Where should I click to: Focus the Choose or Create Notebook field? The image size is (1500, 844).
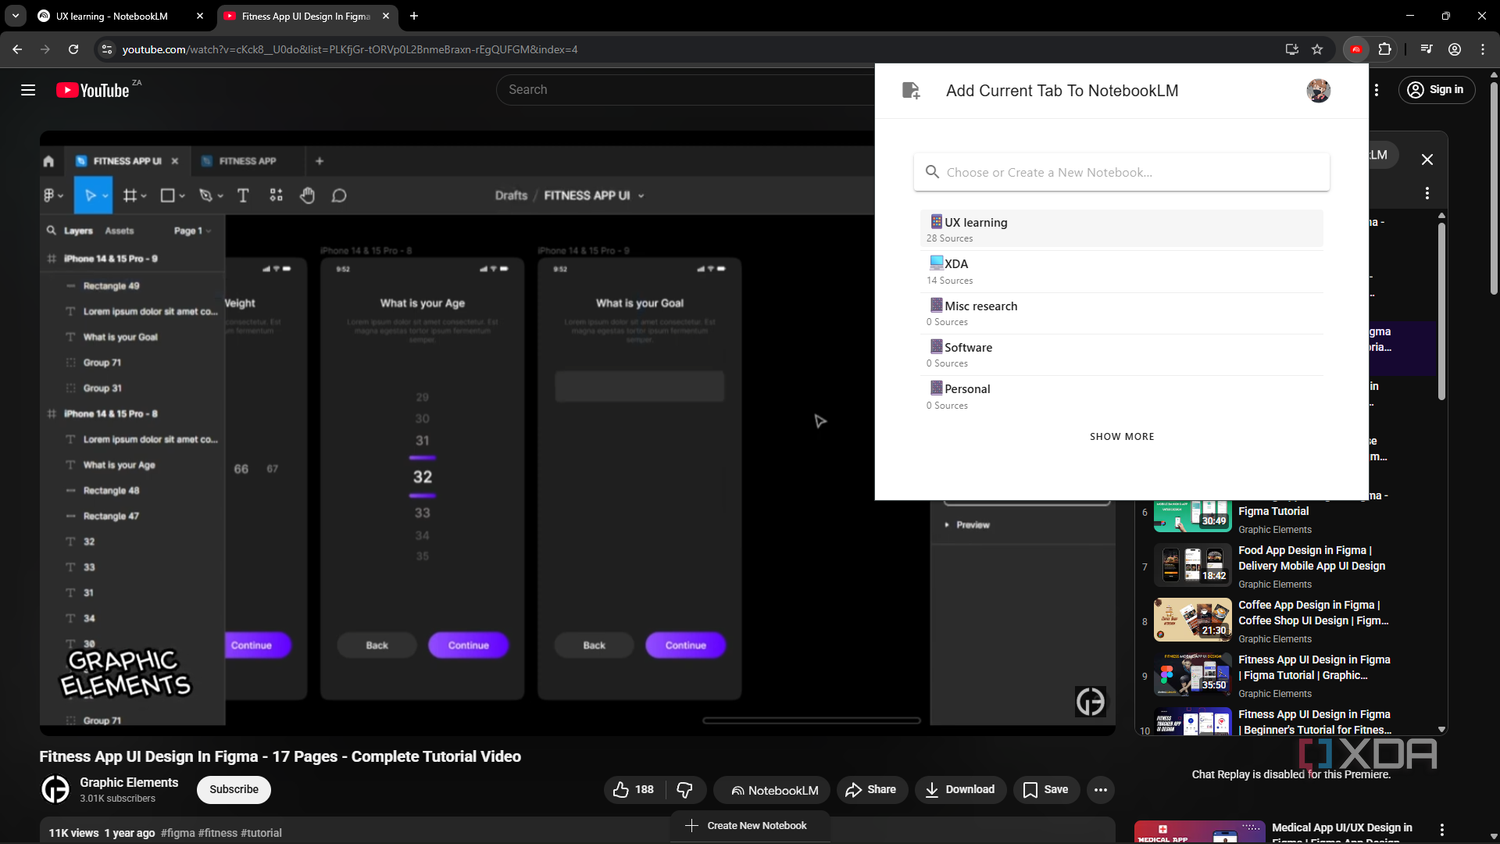[1122, 172]
